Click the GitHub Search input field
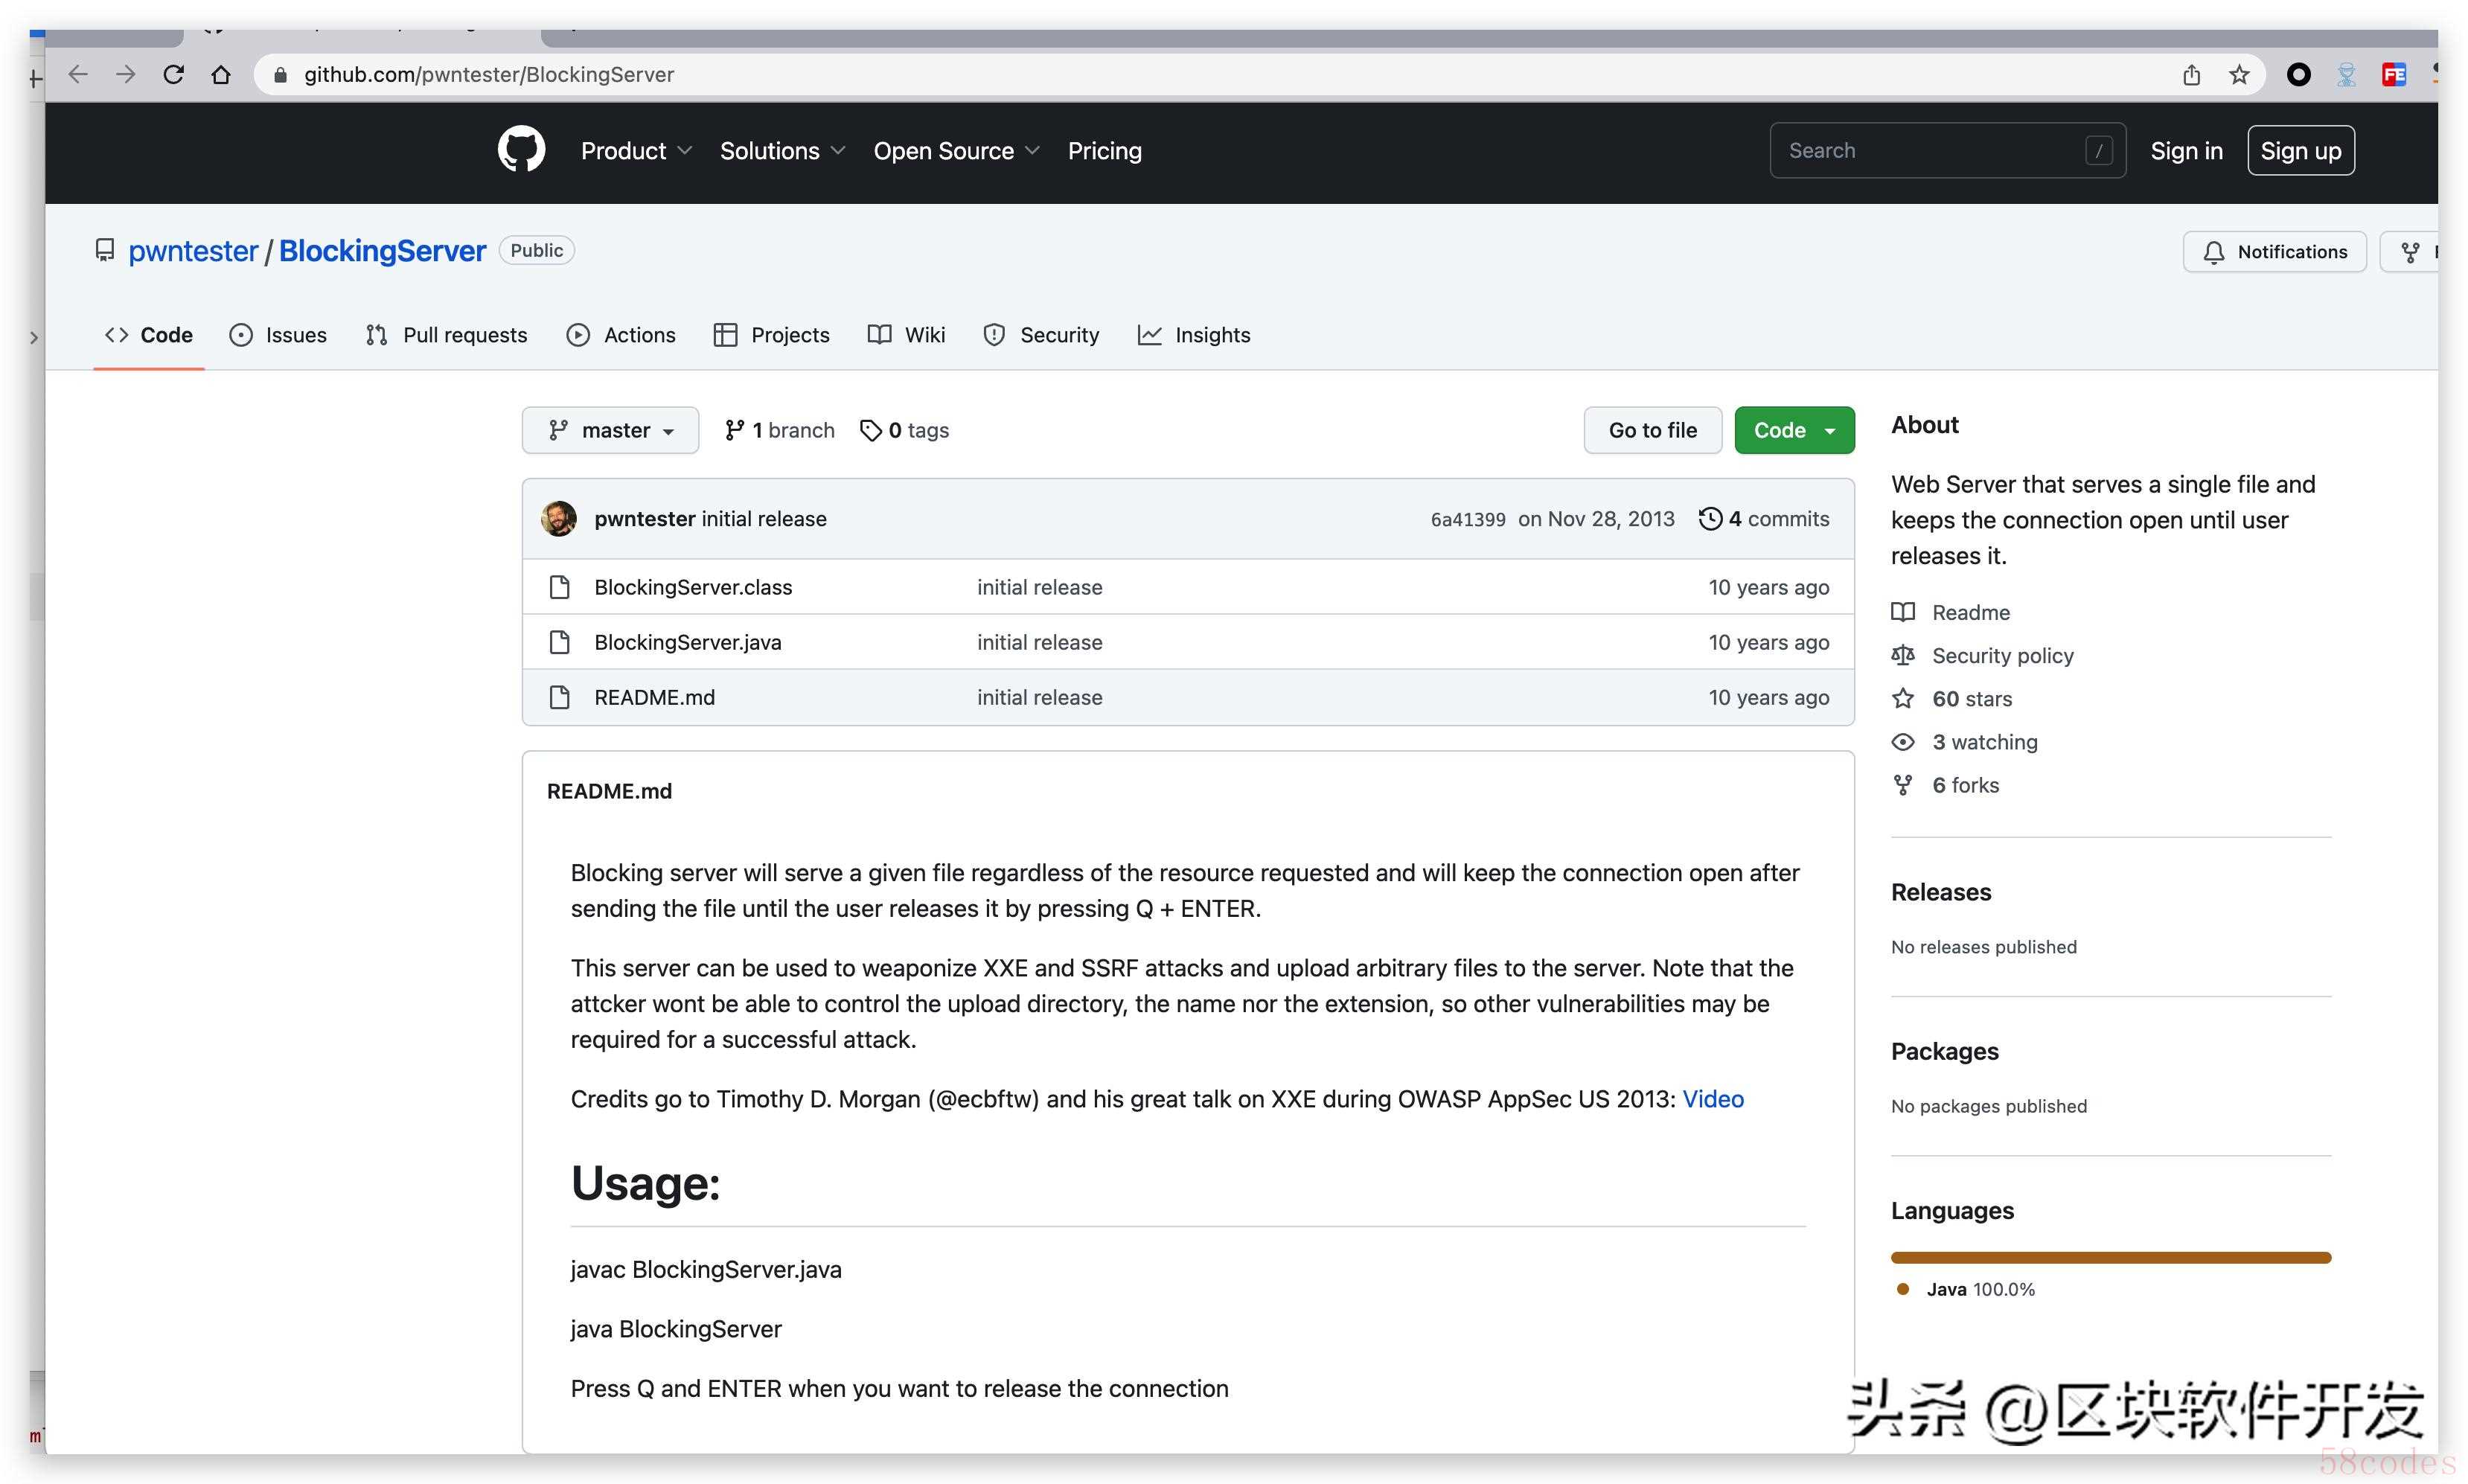 pyautogui.click(x=1947, y=151)
